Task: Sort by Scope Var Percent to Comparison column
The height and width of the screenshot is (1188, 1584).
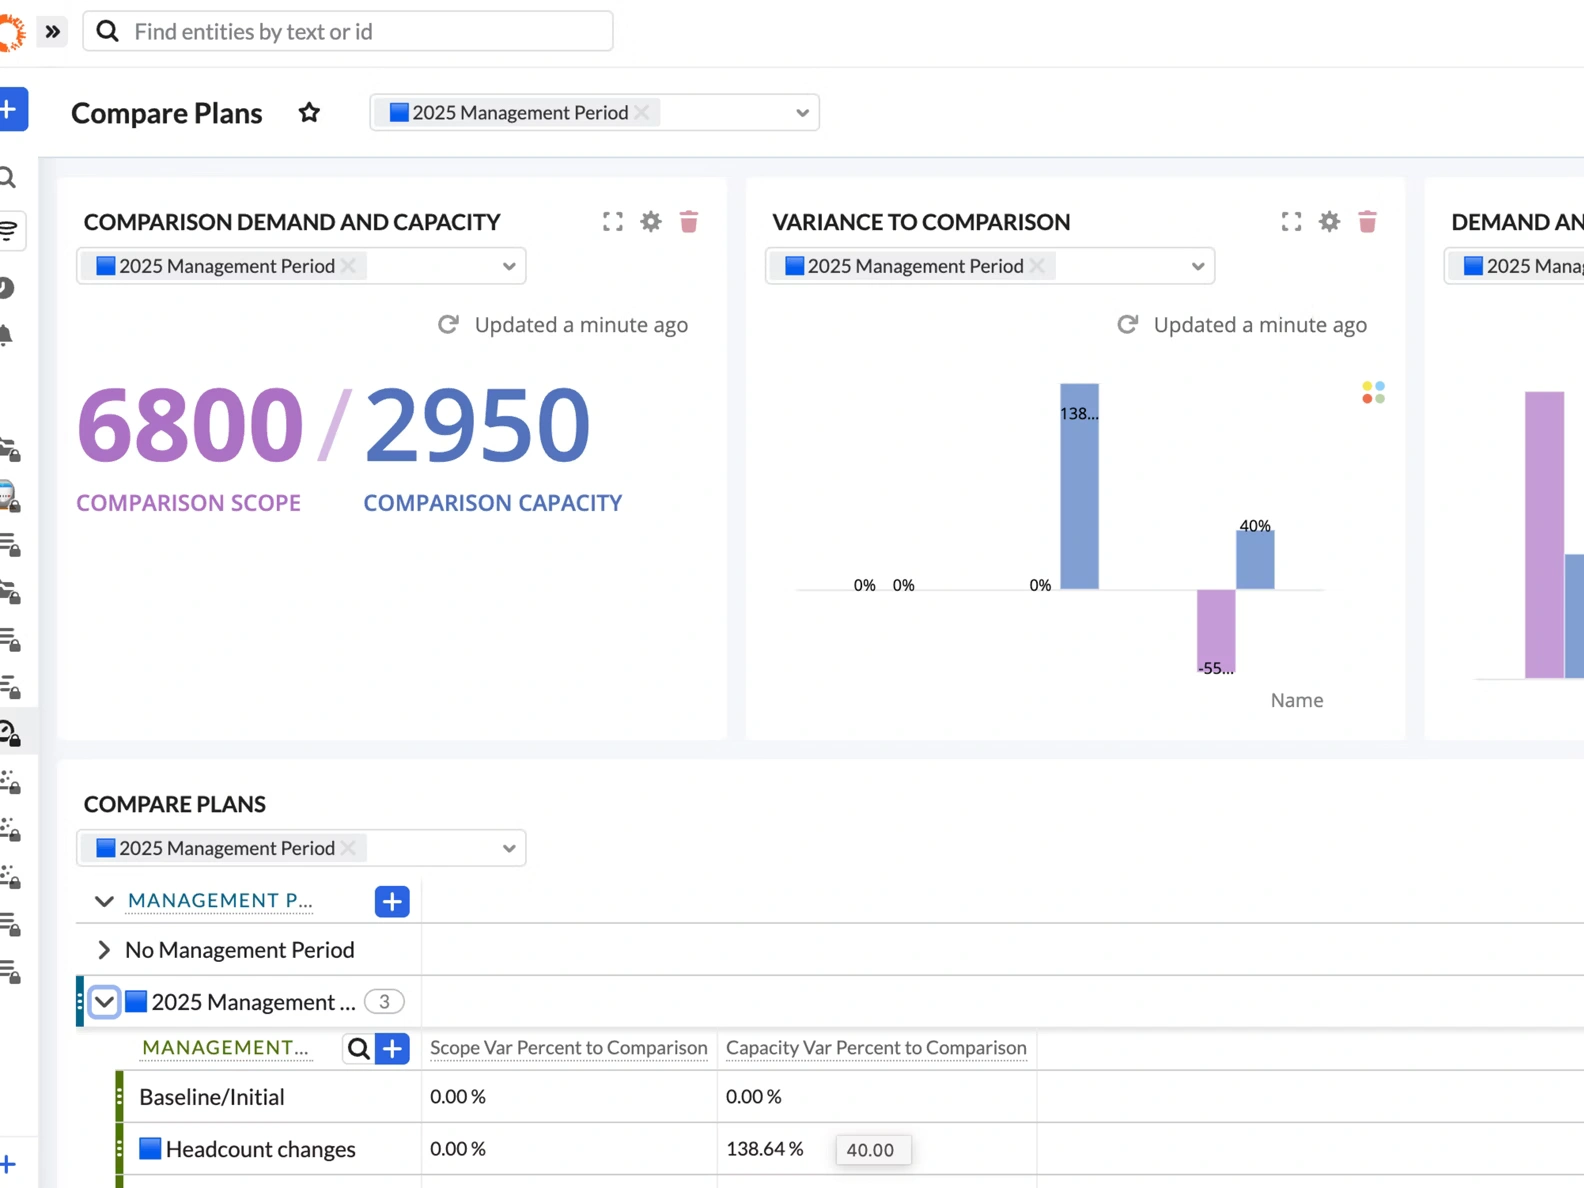Action: (568, 1048)
